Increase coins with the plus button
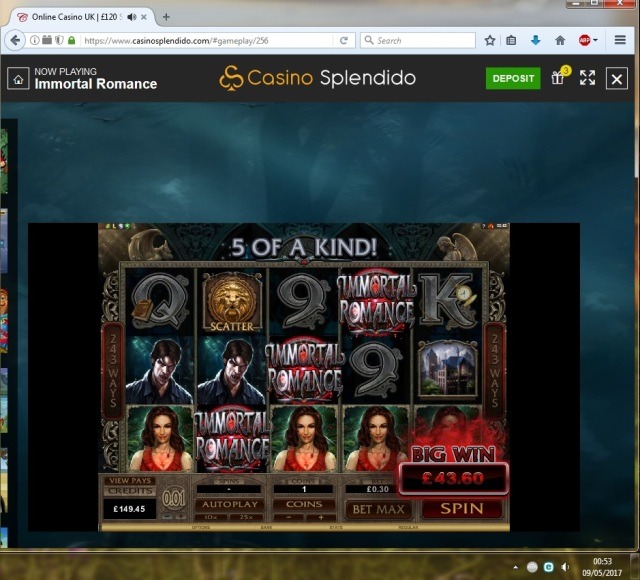 (x=321, y=517)
